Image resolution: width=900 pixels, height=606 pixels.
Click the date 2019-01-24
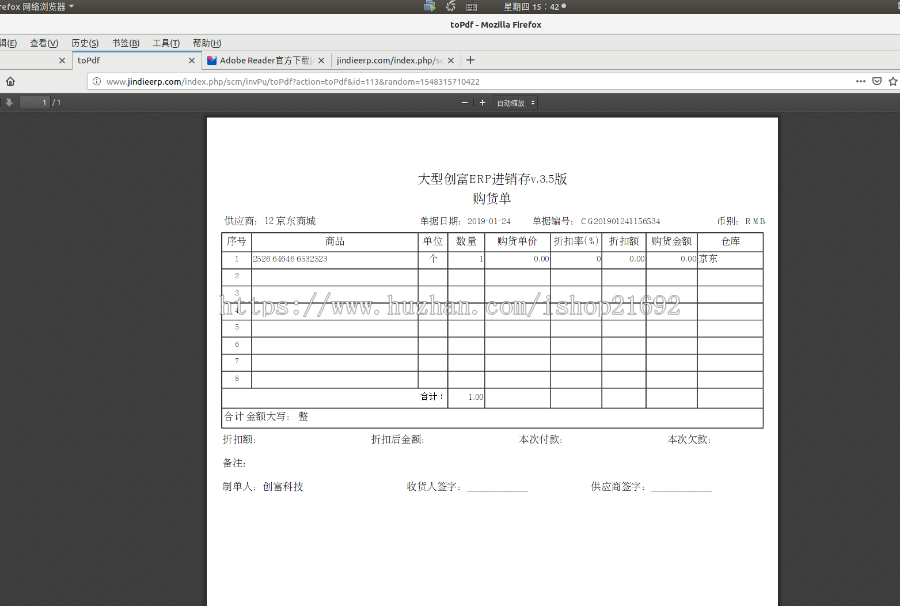click(x=488, y=221)
